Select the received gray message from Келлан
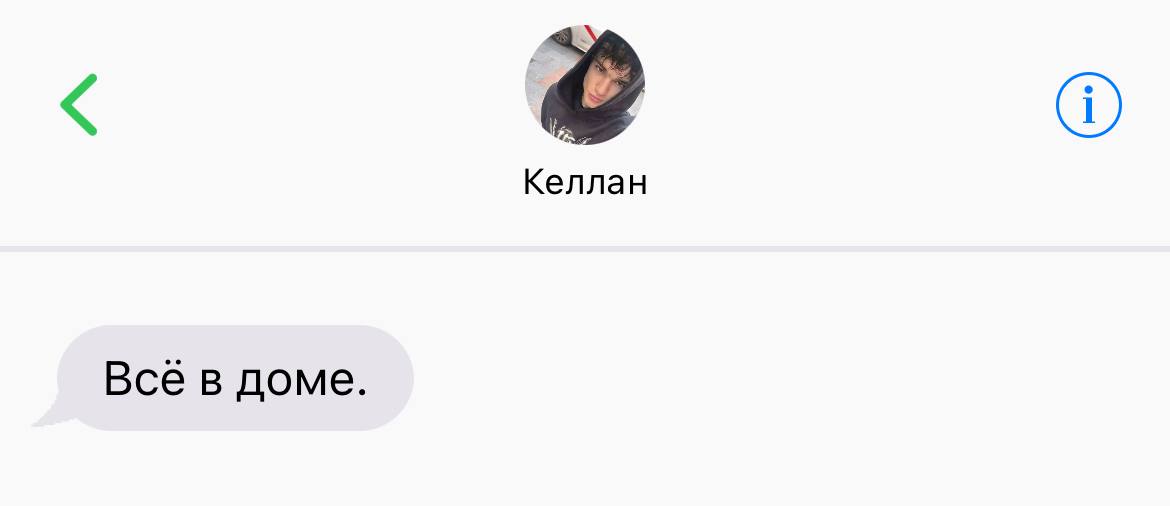This screenshot has width=1170, height=506. [234, 378]
